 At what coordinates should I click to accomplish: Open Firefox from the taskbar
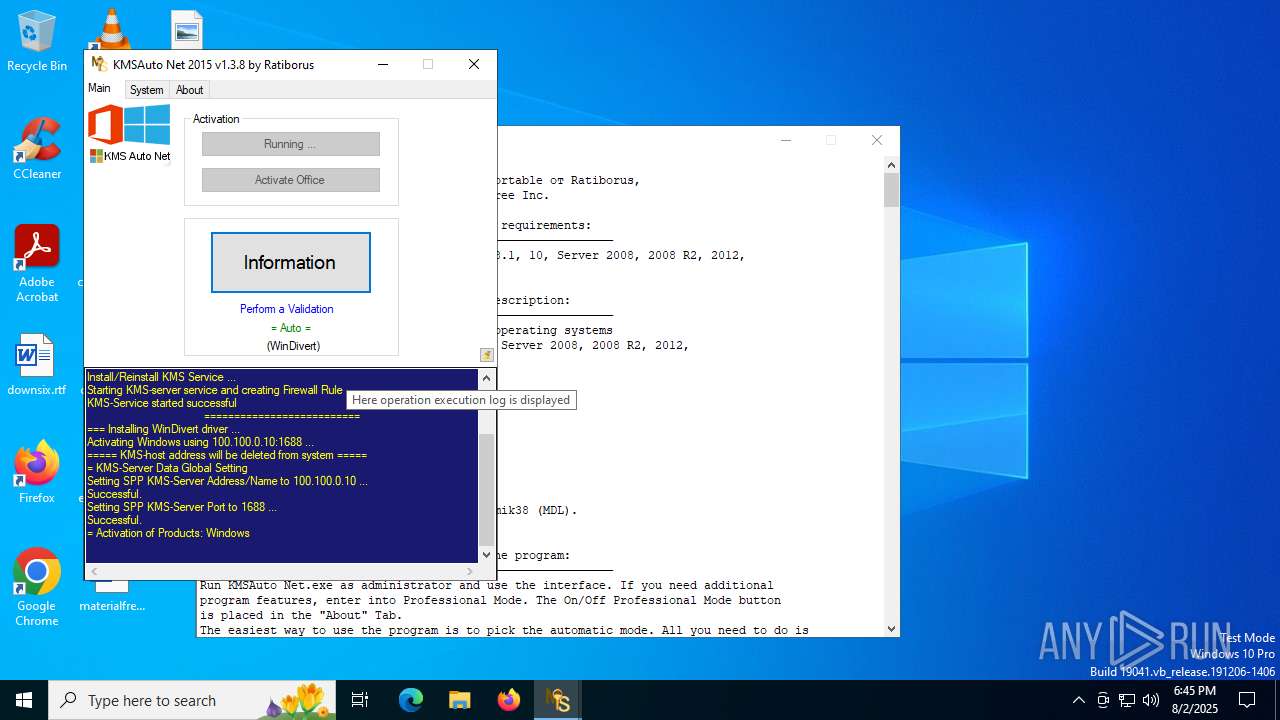[x=509, y=700]
